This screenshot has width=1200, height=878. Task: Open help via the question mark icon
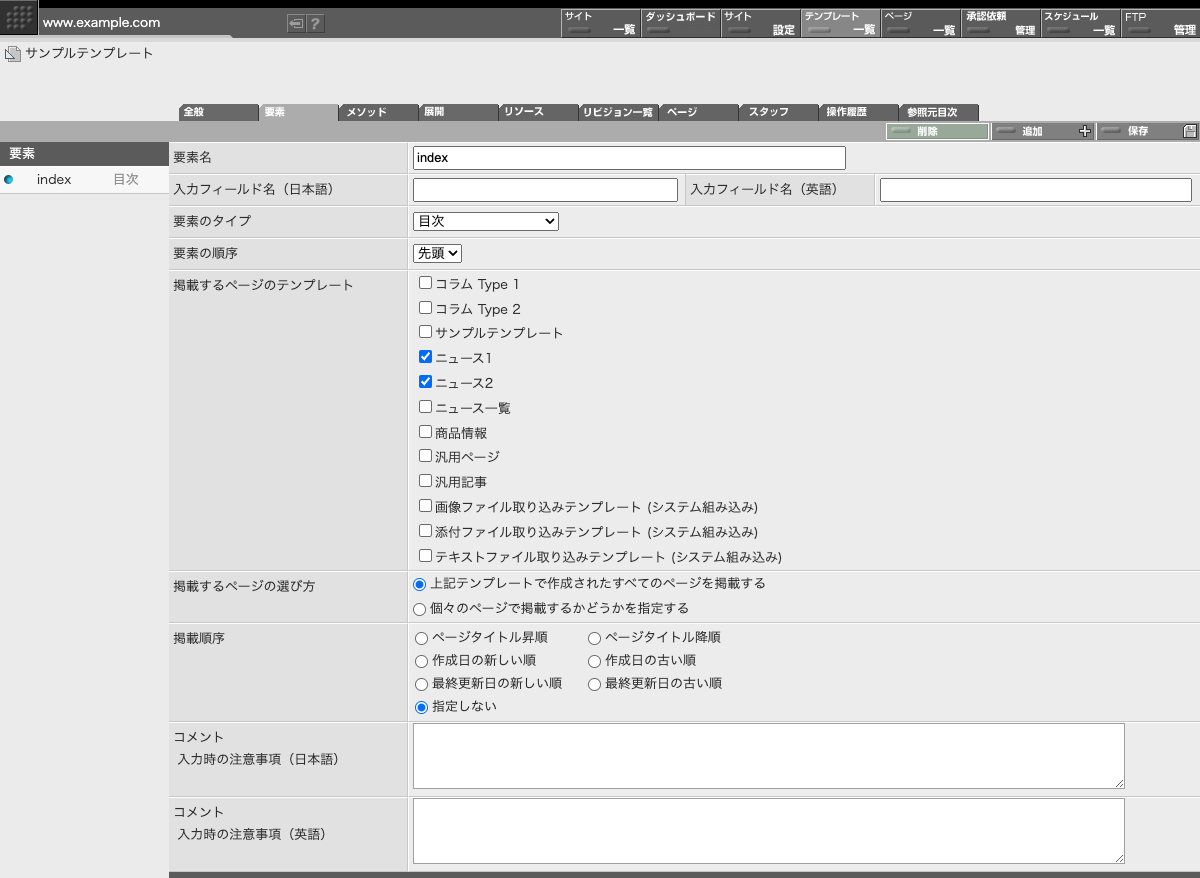coord(315,24)
